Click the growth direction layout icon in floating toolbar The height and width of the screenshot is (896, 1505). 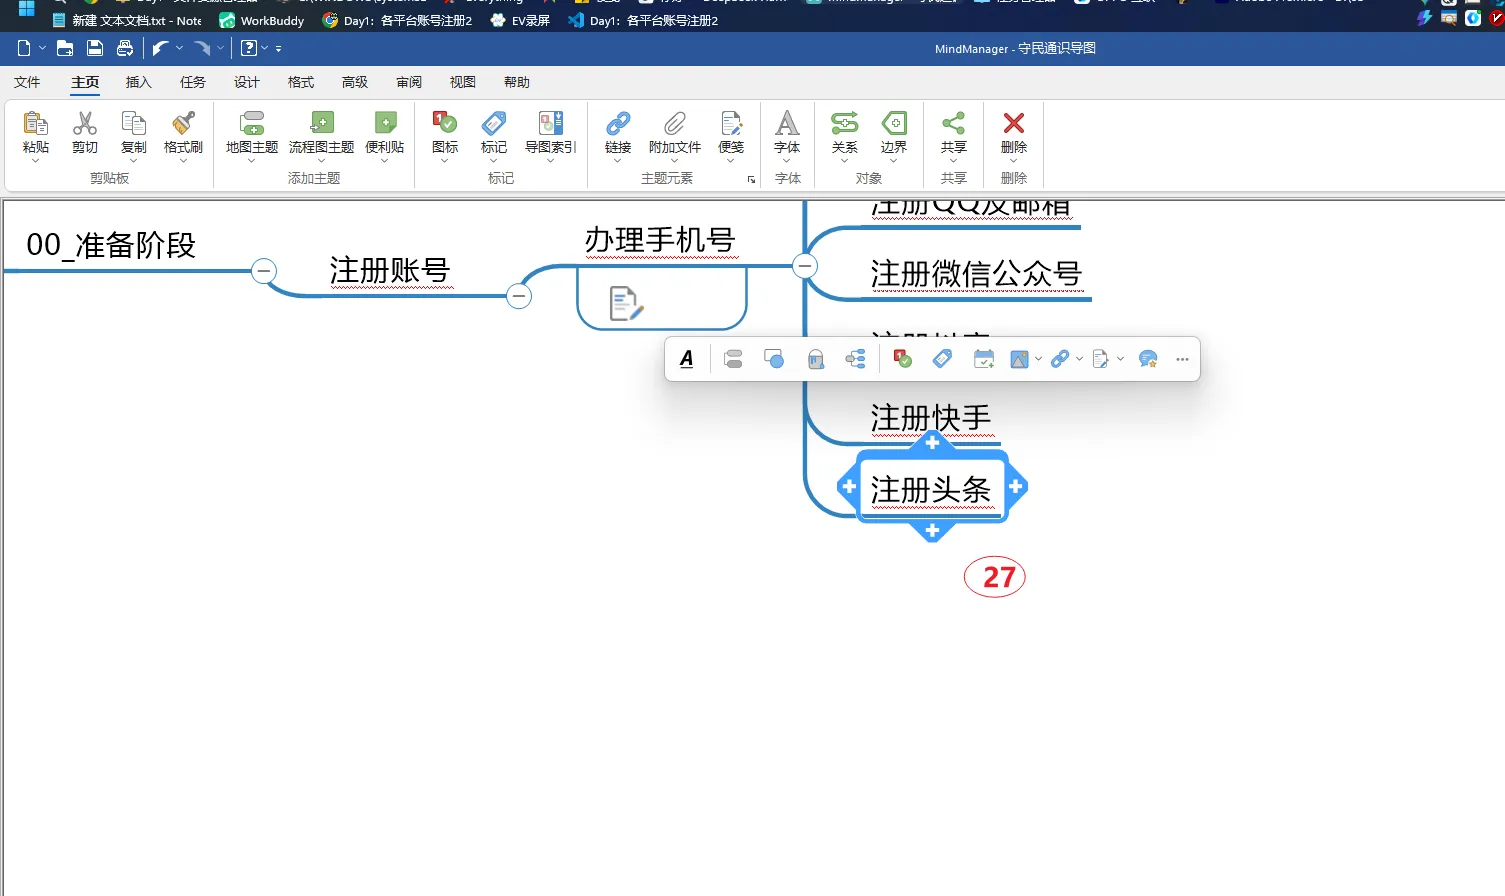pyautogui.click(x=856, y=359)
